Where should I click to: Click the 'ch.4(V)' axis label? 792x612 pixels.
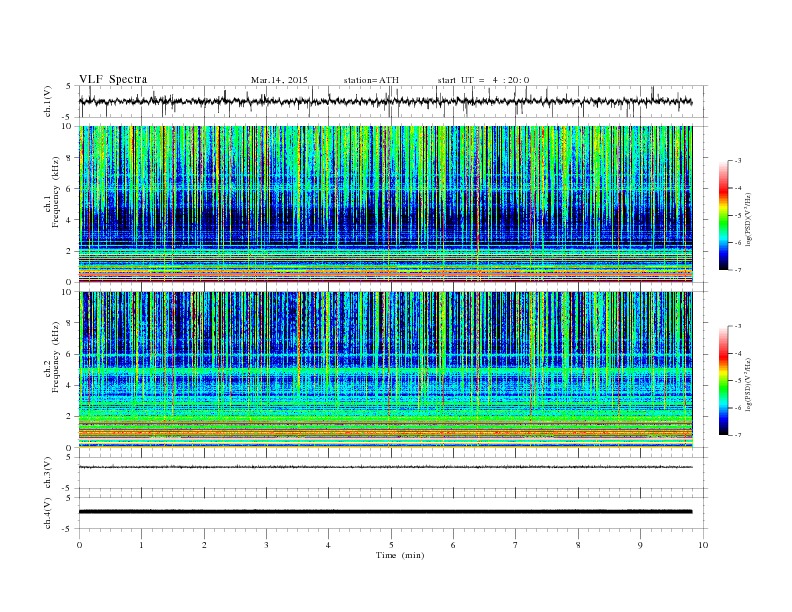[48, 513]
